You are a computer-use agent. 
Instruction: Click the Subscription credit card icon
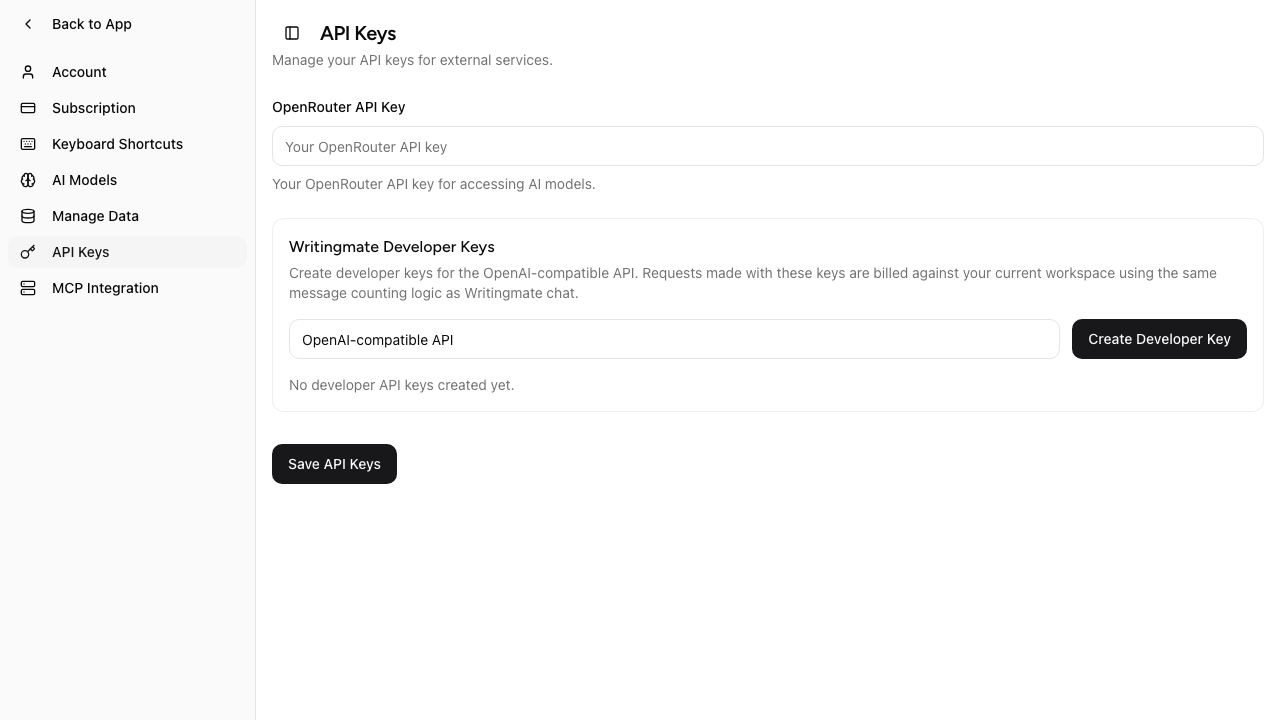pyautogui.click(x=27, y=108)
